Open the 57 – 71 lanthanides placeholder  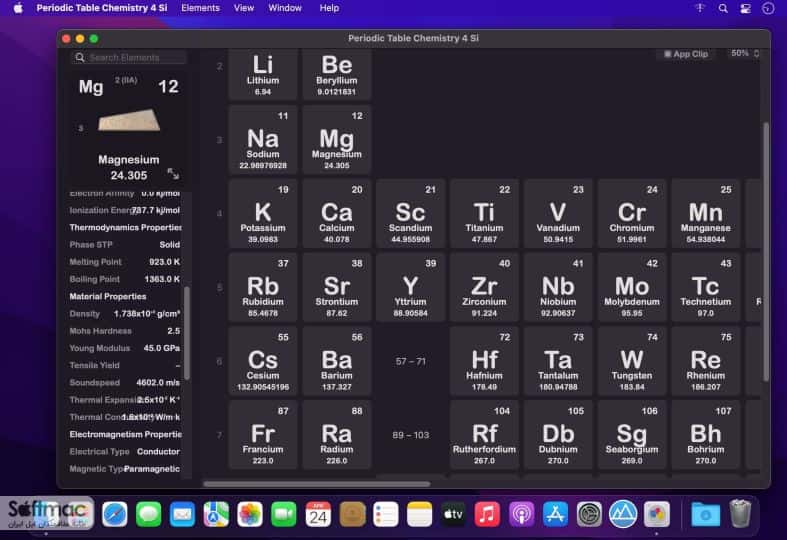click(x=411, y=361)
